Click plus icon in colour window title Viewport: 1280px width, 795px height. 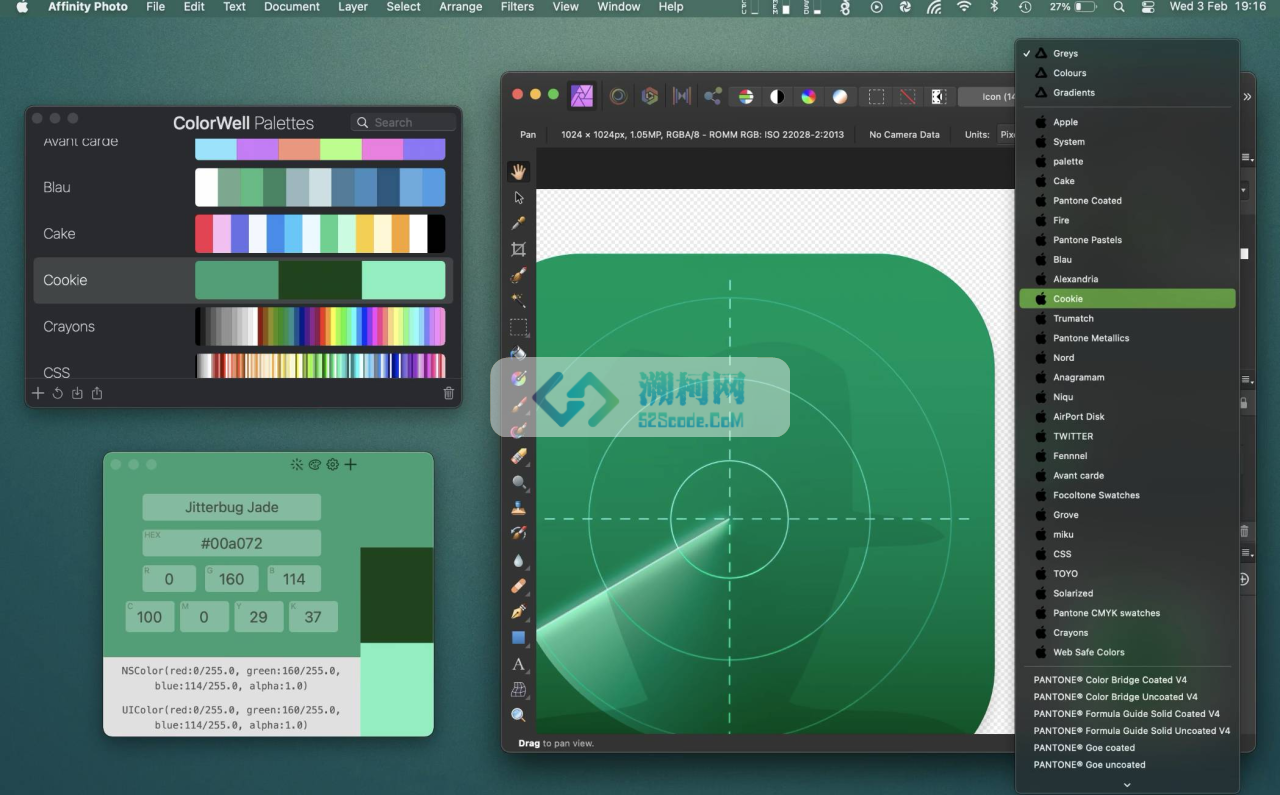[351, 464]
